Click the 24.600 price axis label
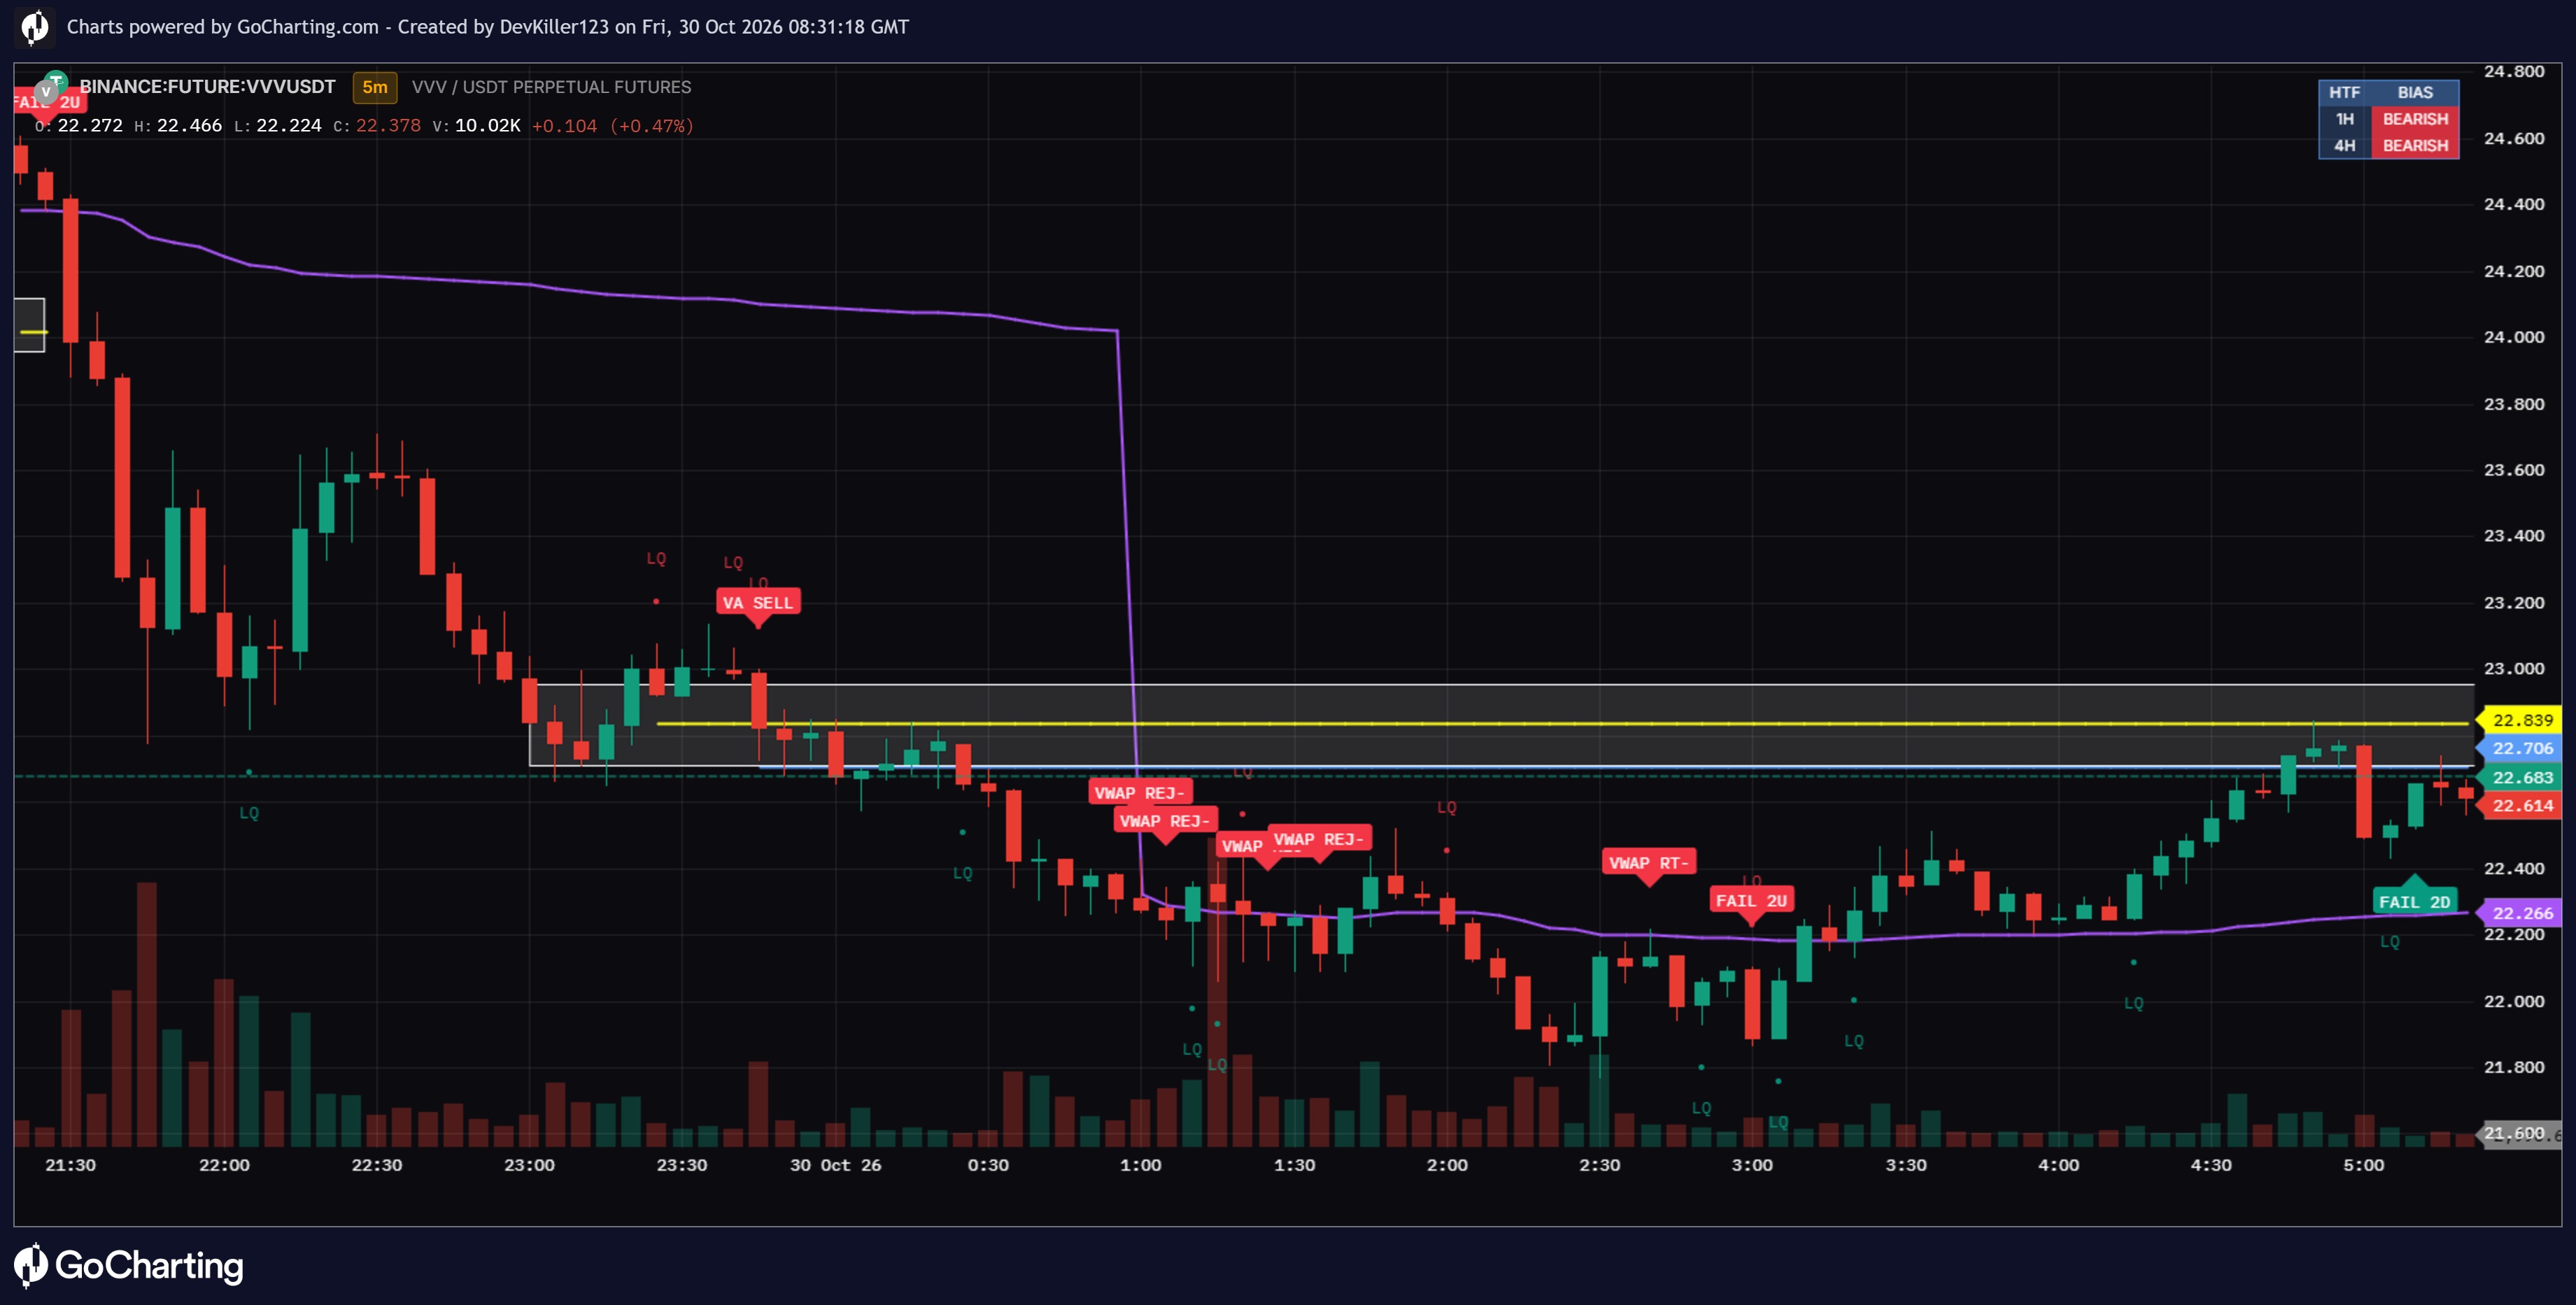Viewport: 2576px width, 1305px height. pos(2514,138)
